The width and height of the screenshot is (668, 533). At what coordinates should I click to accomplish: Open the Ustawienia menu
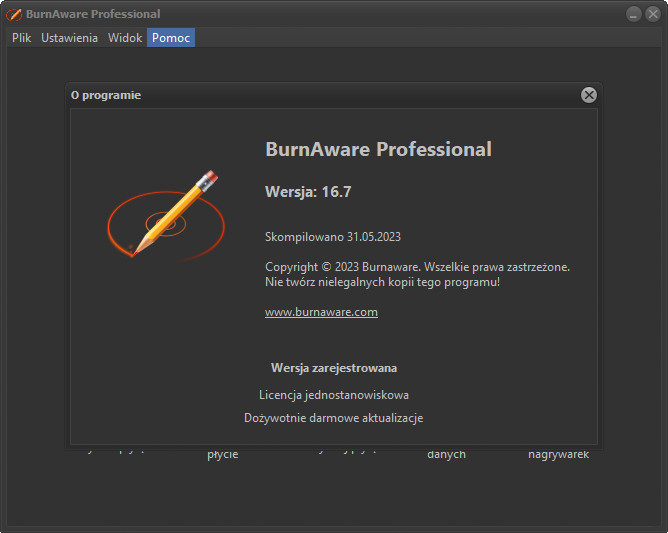tap(69, 38)
